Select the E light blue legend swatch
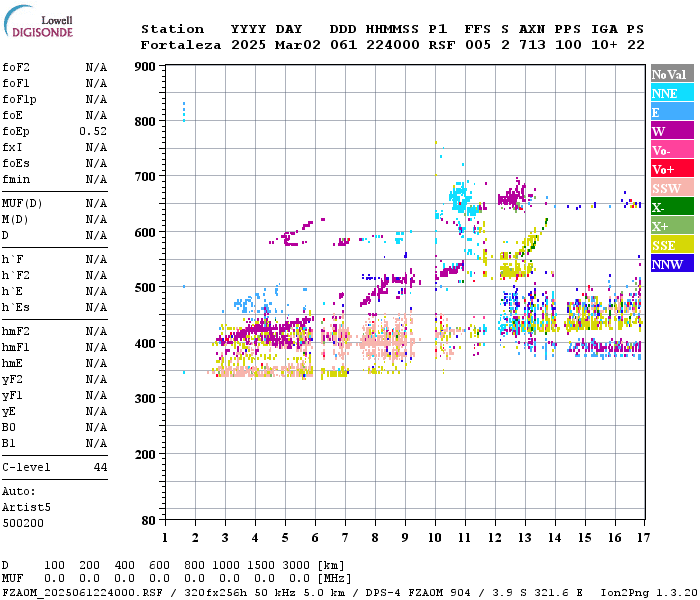 tap(672, 112)
